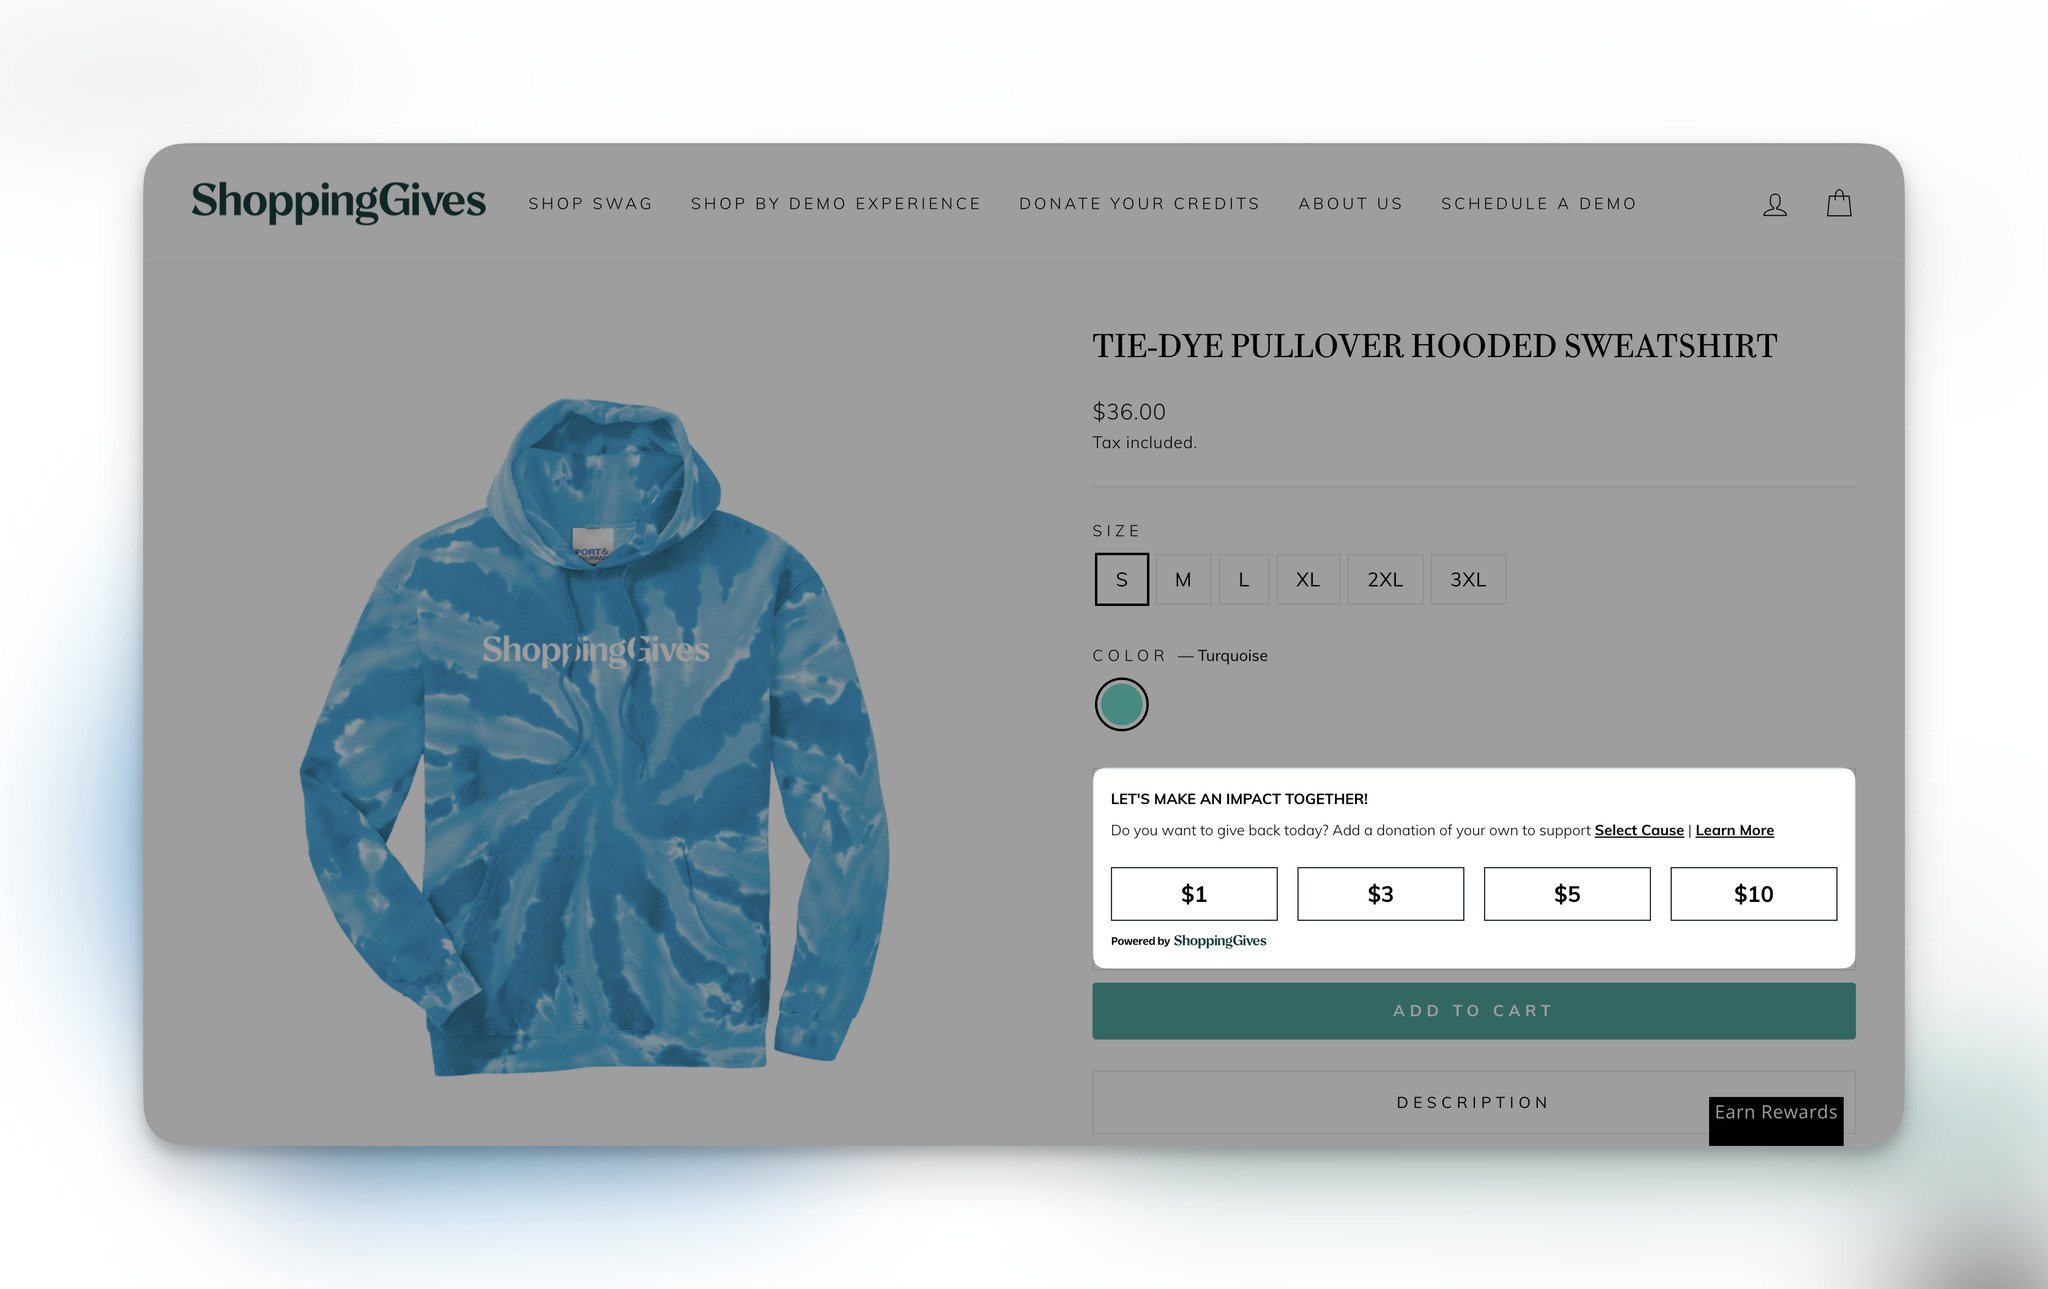
Task: Open the shopping cart icon
Action: pyautogui.click(x=1839, y=202)
